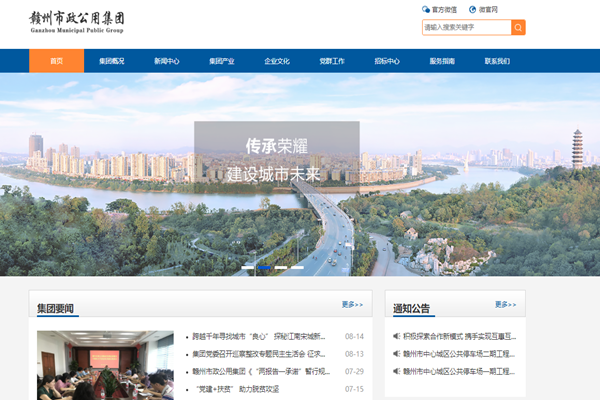Viewport: 600px width, 400px height.
Task: Open the 联系我们 navigation item
Action: tap(497, 61)
